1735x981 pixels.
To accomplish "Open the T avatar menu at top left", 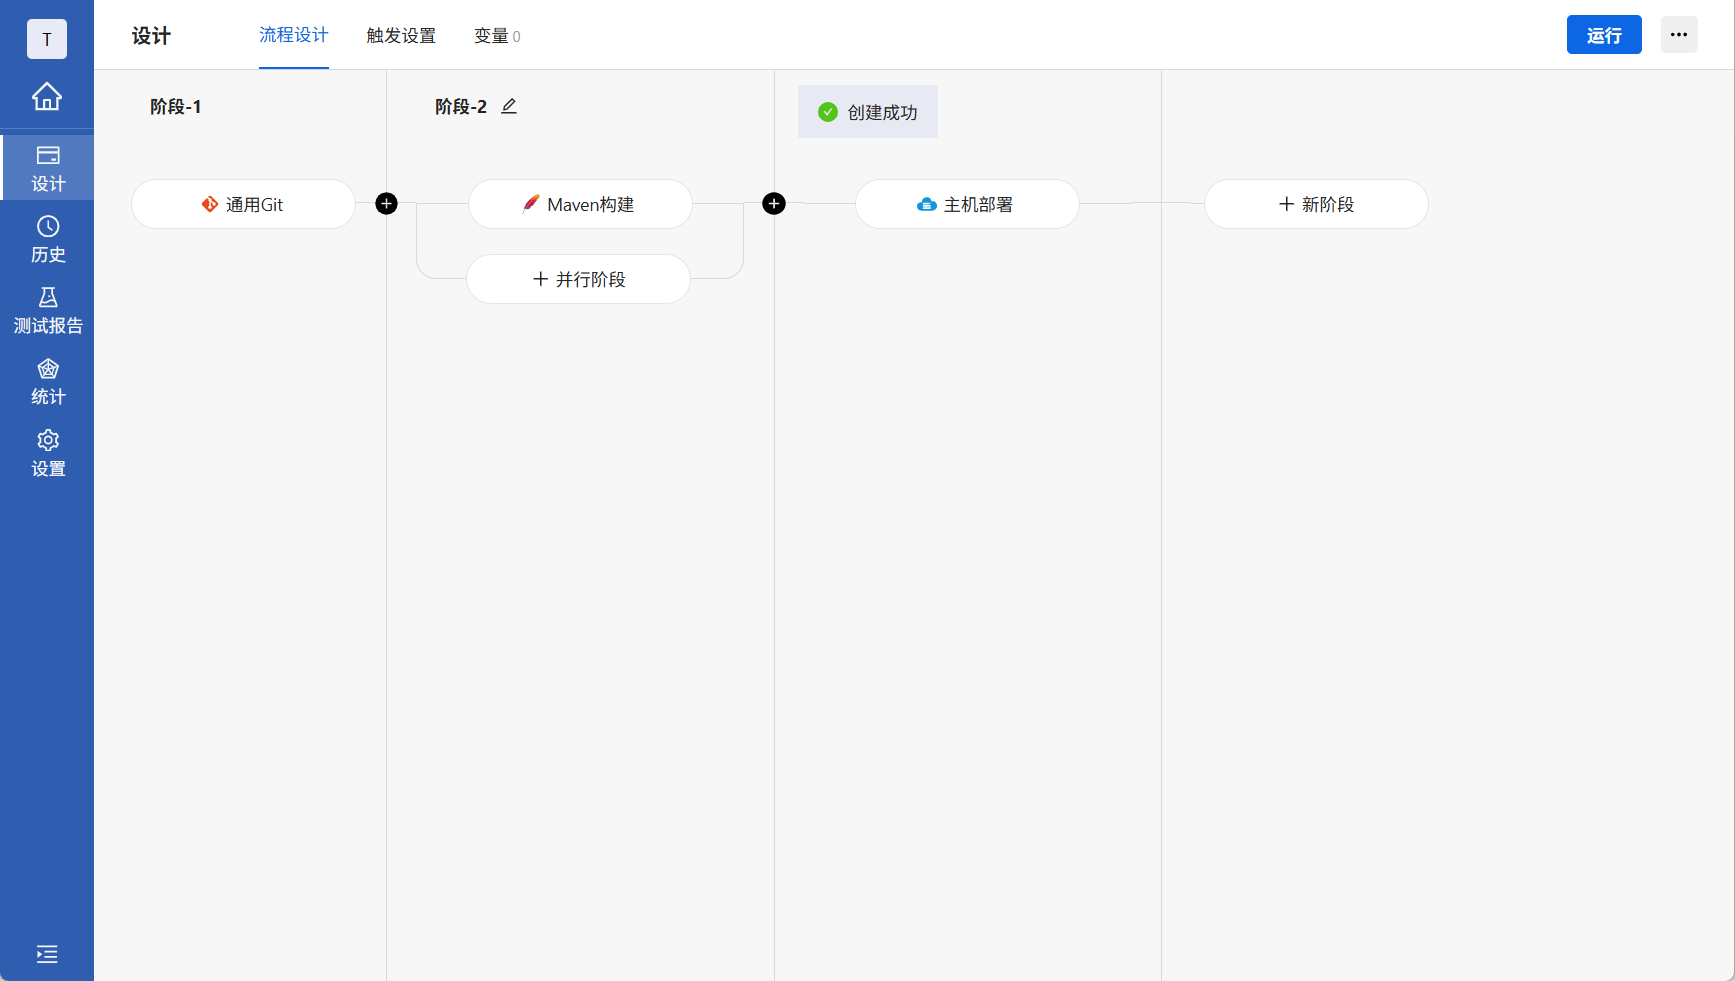I will pyautogui.click(x=47, y=39).
